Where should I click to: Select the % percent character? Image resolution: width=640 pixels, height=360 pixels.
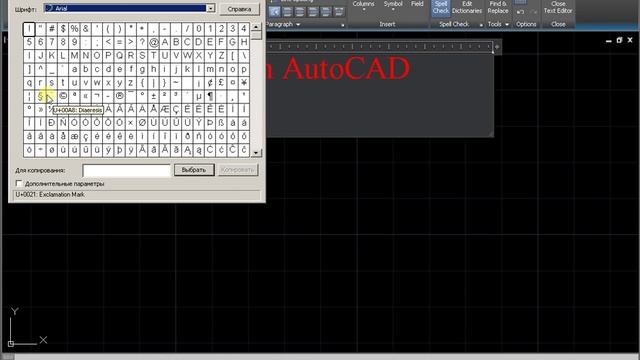point(74,29)
